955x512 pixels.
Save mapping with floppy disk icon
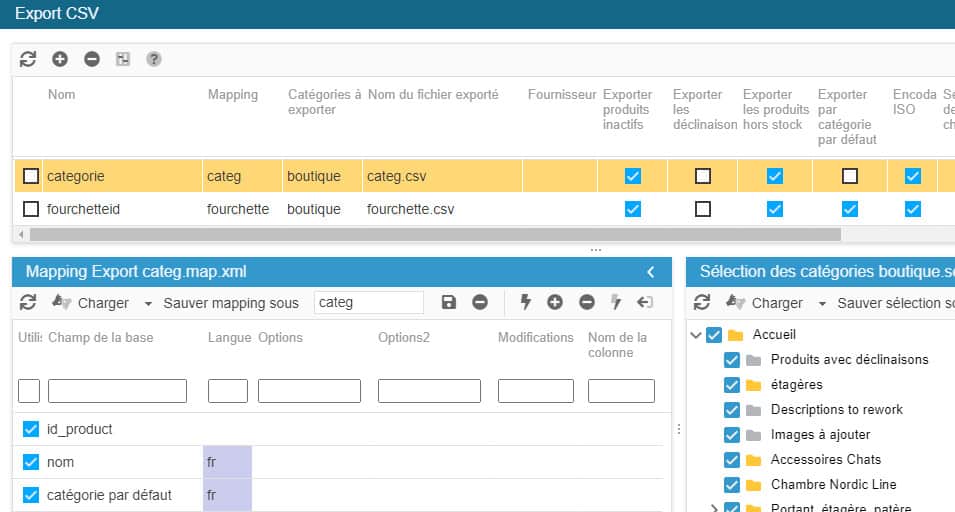(449, 302)
